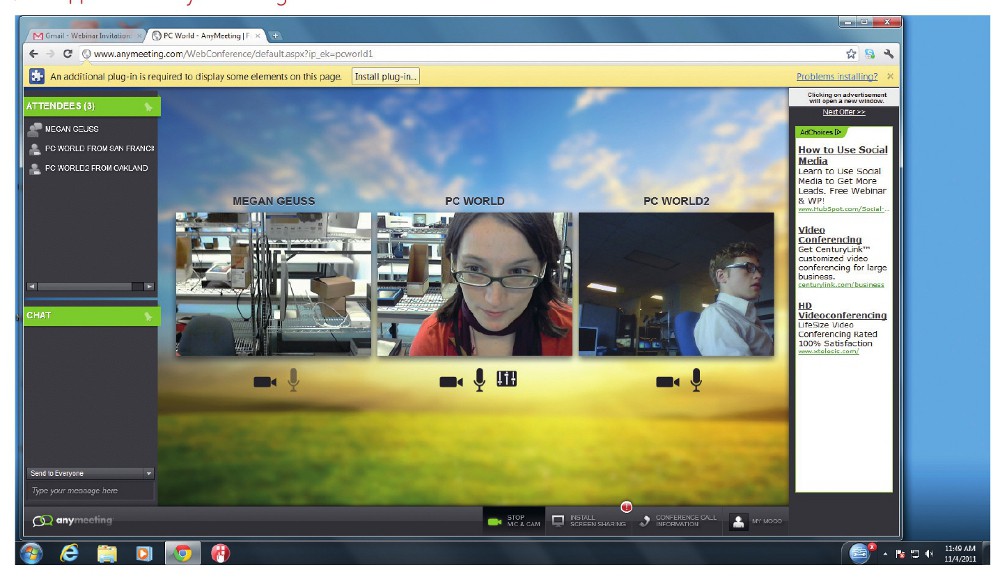Toggle Megan Geuss camera icon
The width and height of the screenshot is (1000, 579).
265,381
